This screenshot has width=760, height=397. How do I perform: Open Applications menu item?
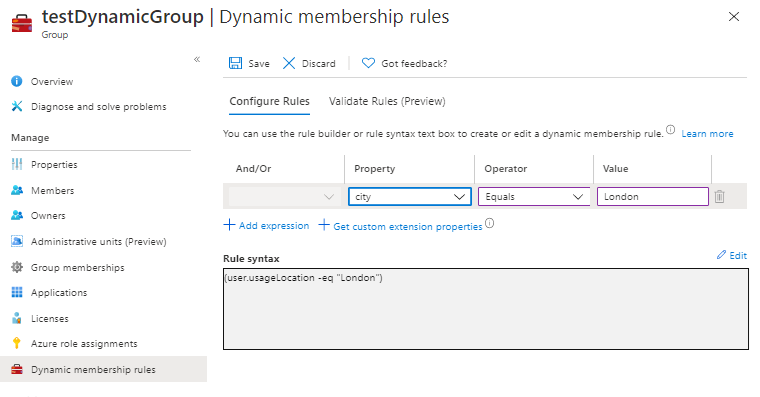[x=59, y=293]
